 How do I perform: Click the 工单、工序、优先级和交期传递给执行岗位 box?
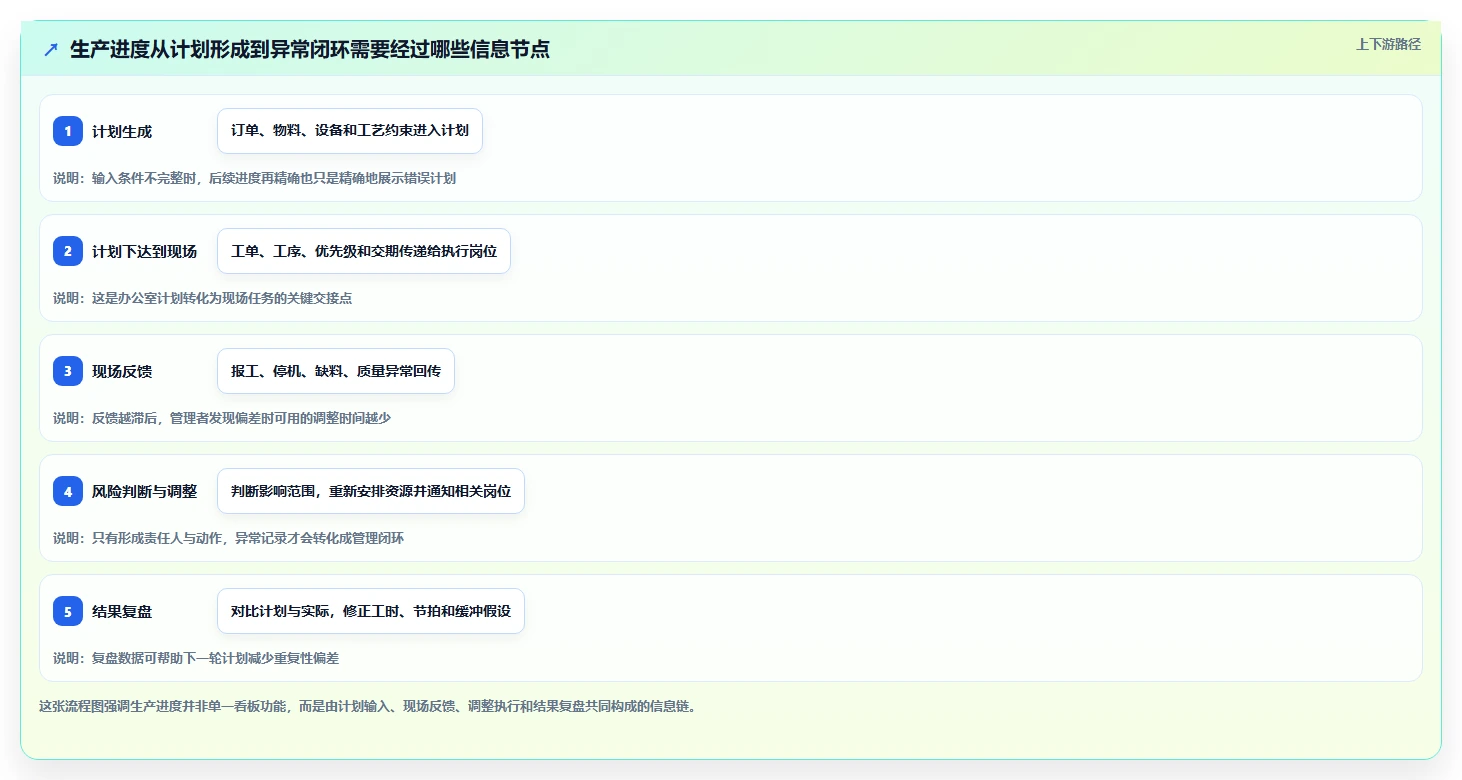[x=364, y=251]
